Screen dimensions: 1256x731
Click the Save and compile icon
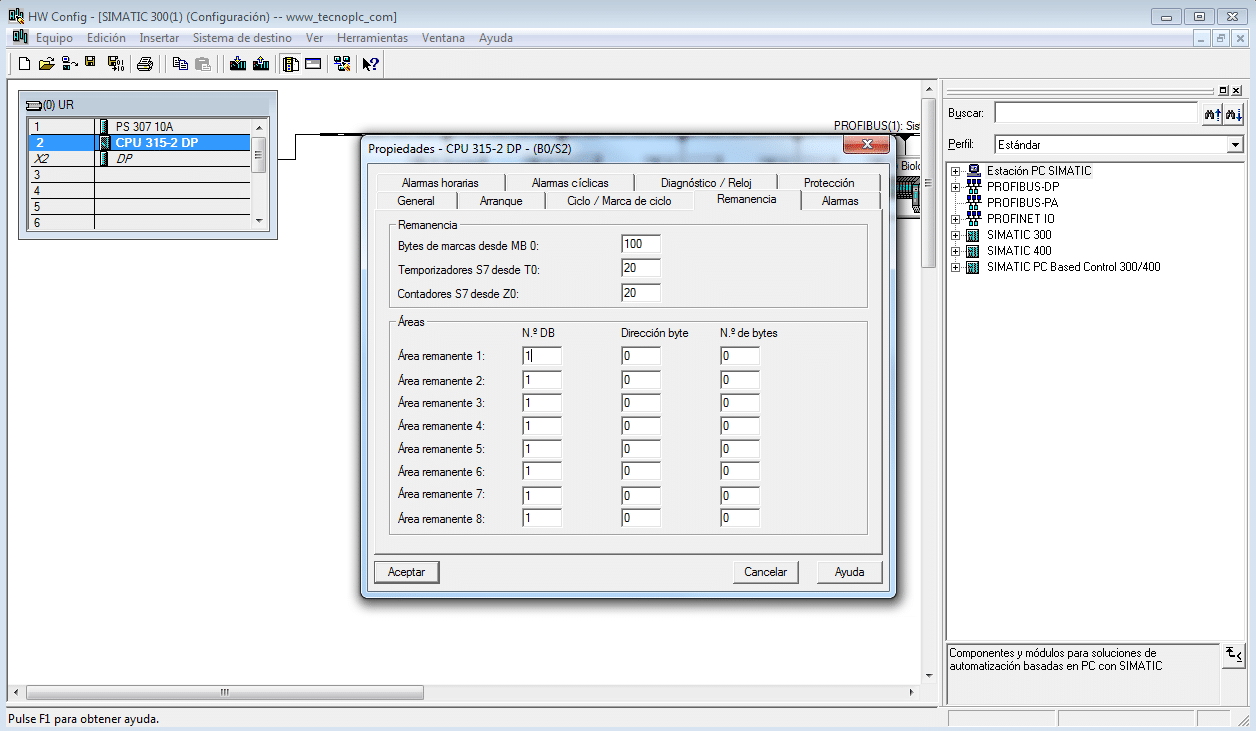pyautogui.click(x=115, y=64)
